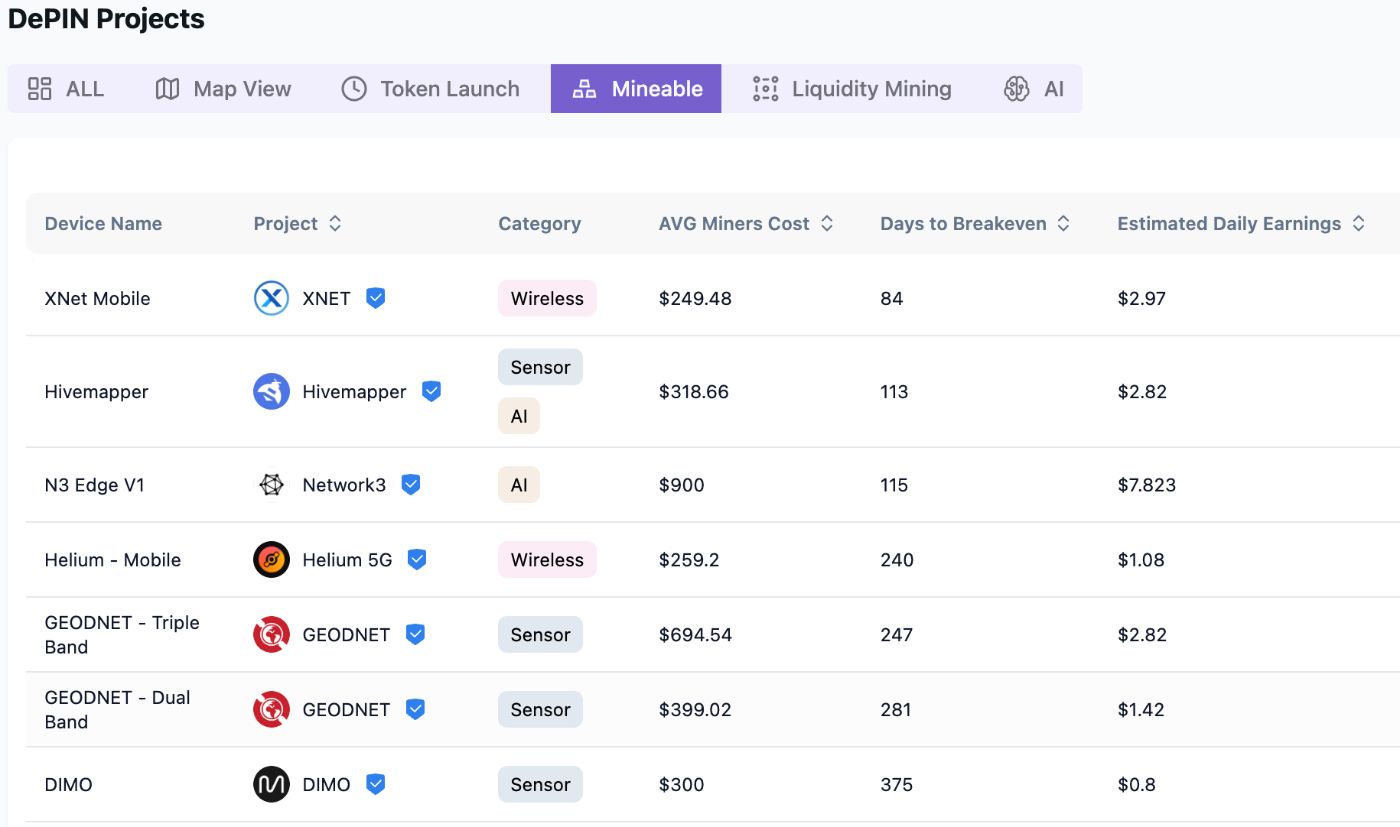Click the verified badge next to DIMO
Viewport: 1400px width, 827px height.
(x=375, y=784)
